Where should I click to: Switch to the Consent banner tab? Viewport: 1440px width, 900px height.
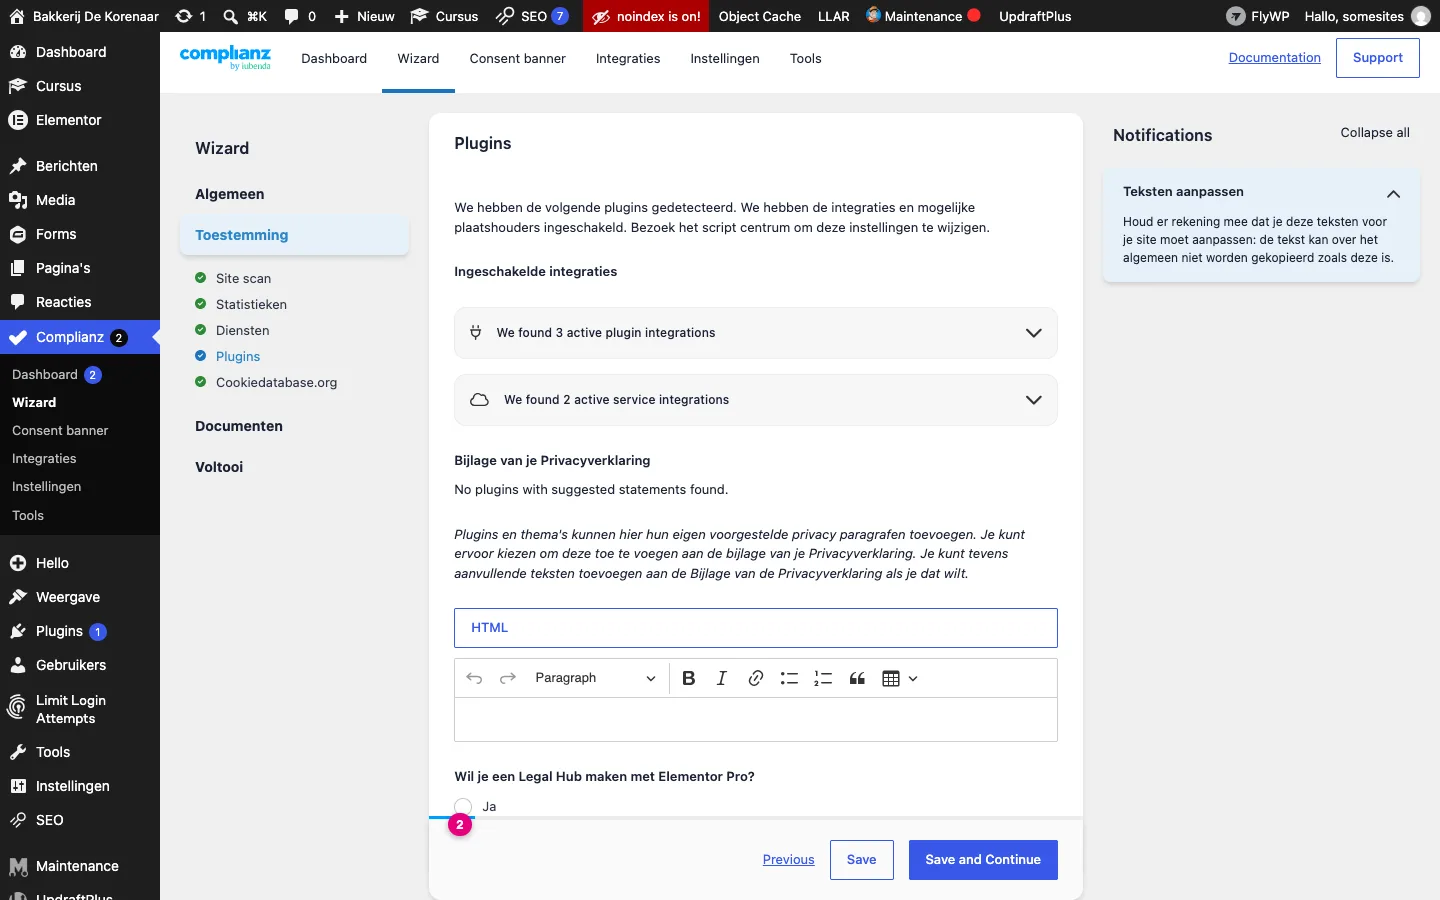click(517, 59)
